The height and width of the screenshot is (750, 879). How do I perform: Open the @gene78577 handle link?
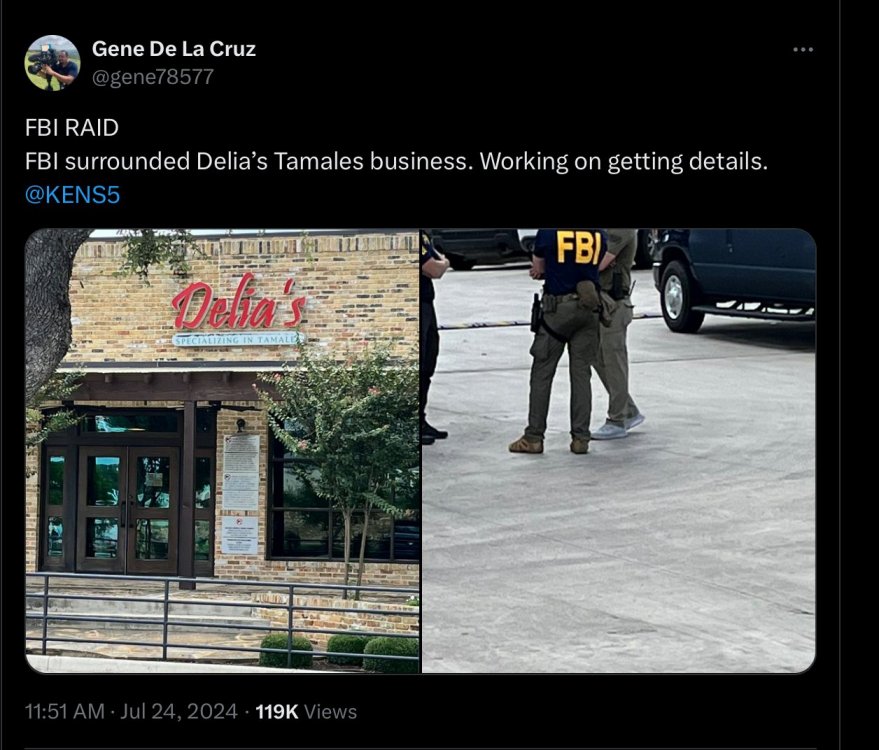(153, 77)
